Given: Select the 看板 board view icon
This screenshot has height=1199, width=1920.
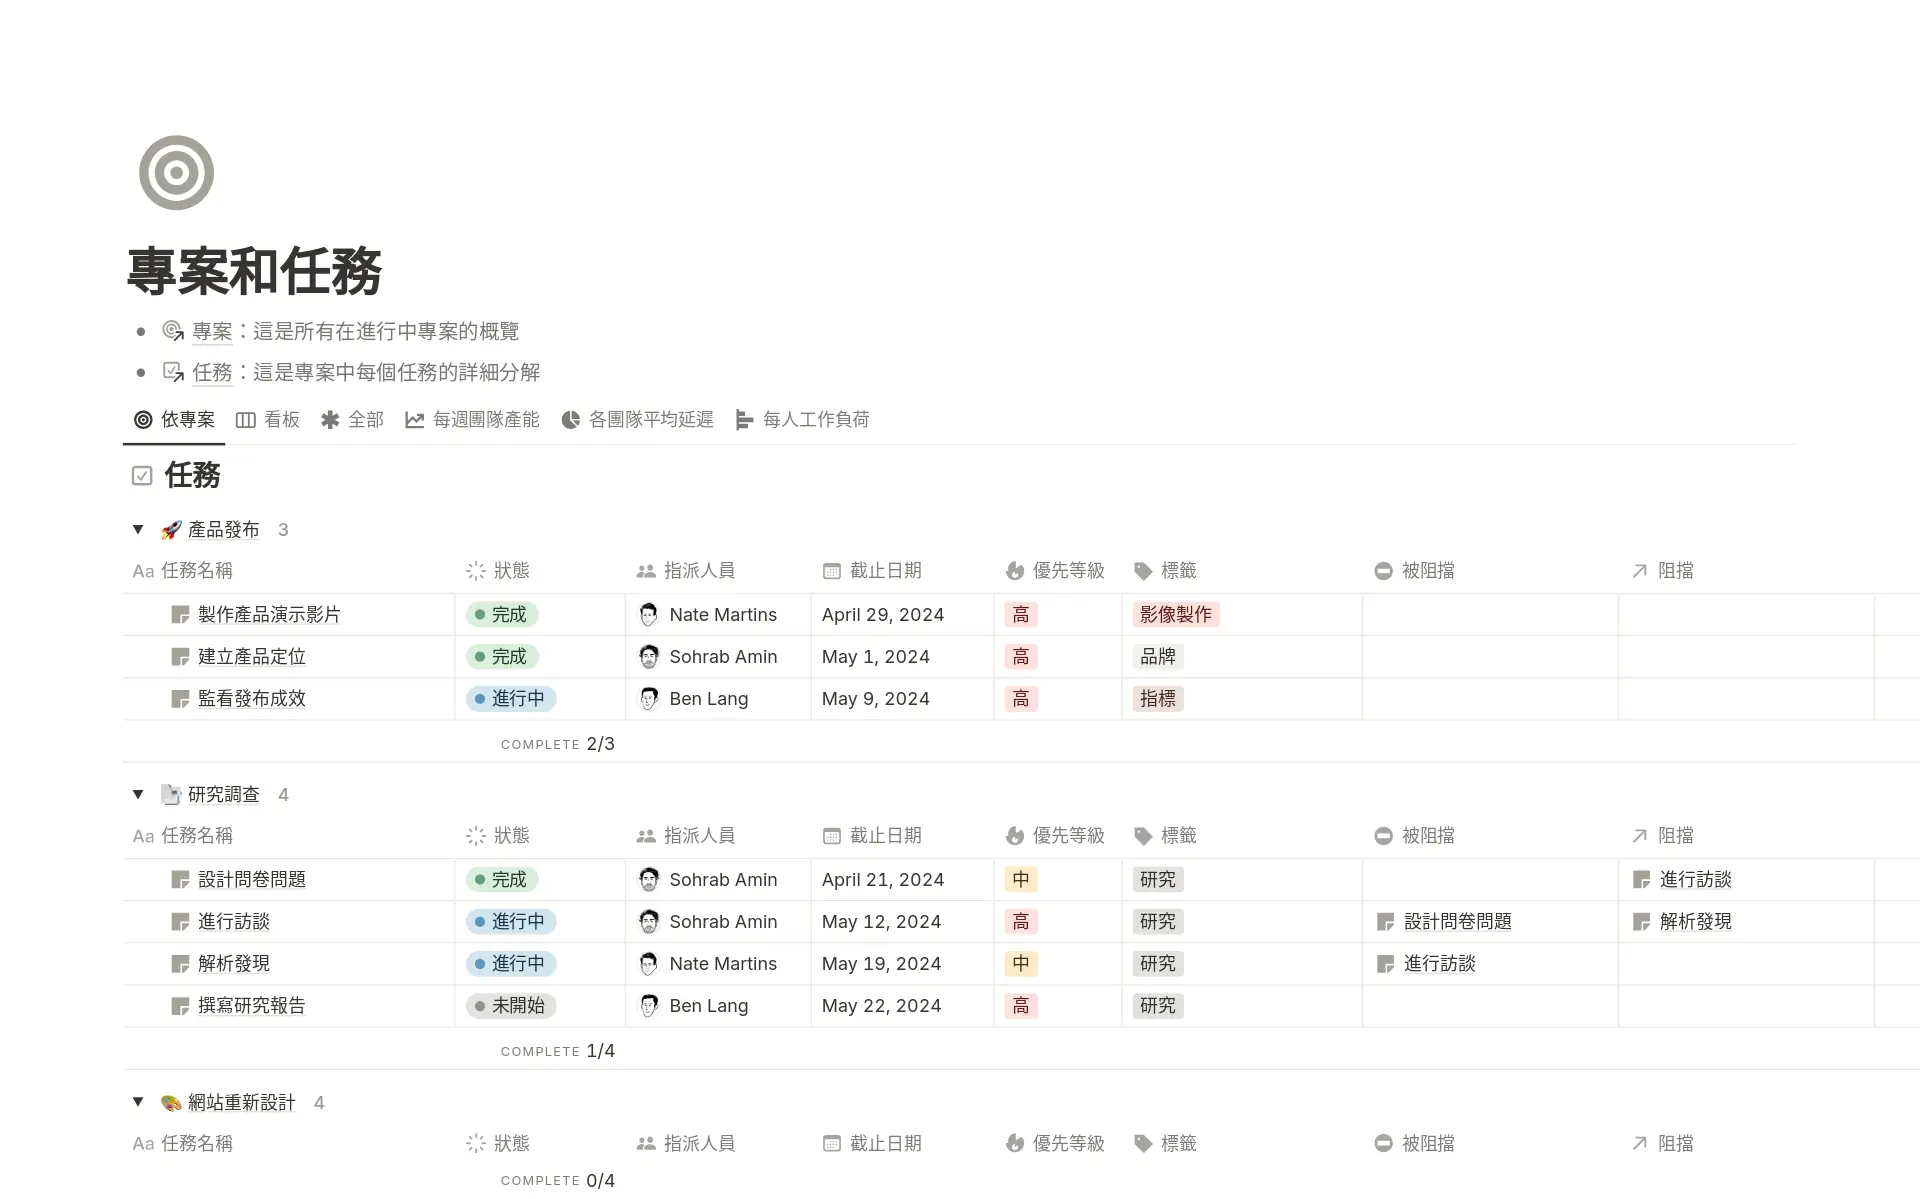Looking at the screenshot, I should (247, 419).
